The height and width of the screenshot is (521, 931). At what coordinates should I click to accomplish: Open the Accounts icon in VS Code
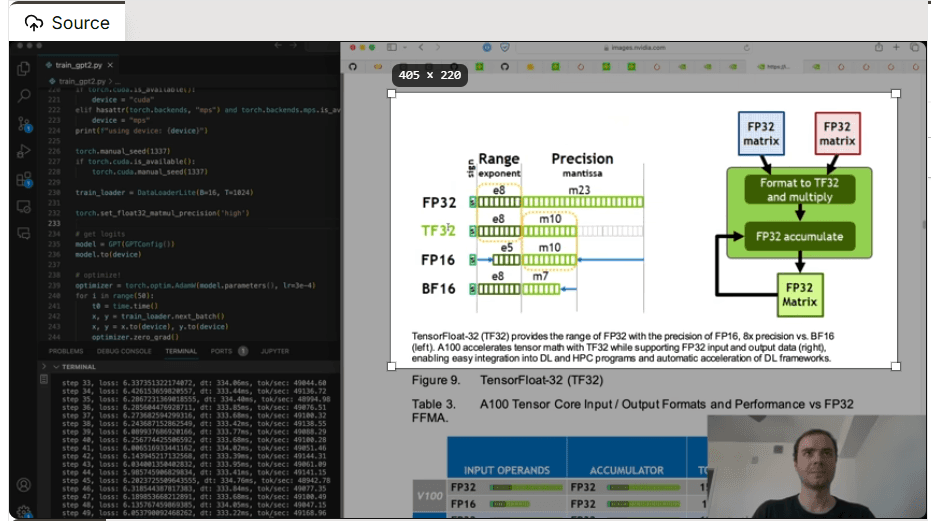pyautogui.click(x=24, y=485)
